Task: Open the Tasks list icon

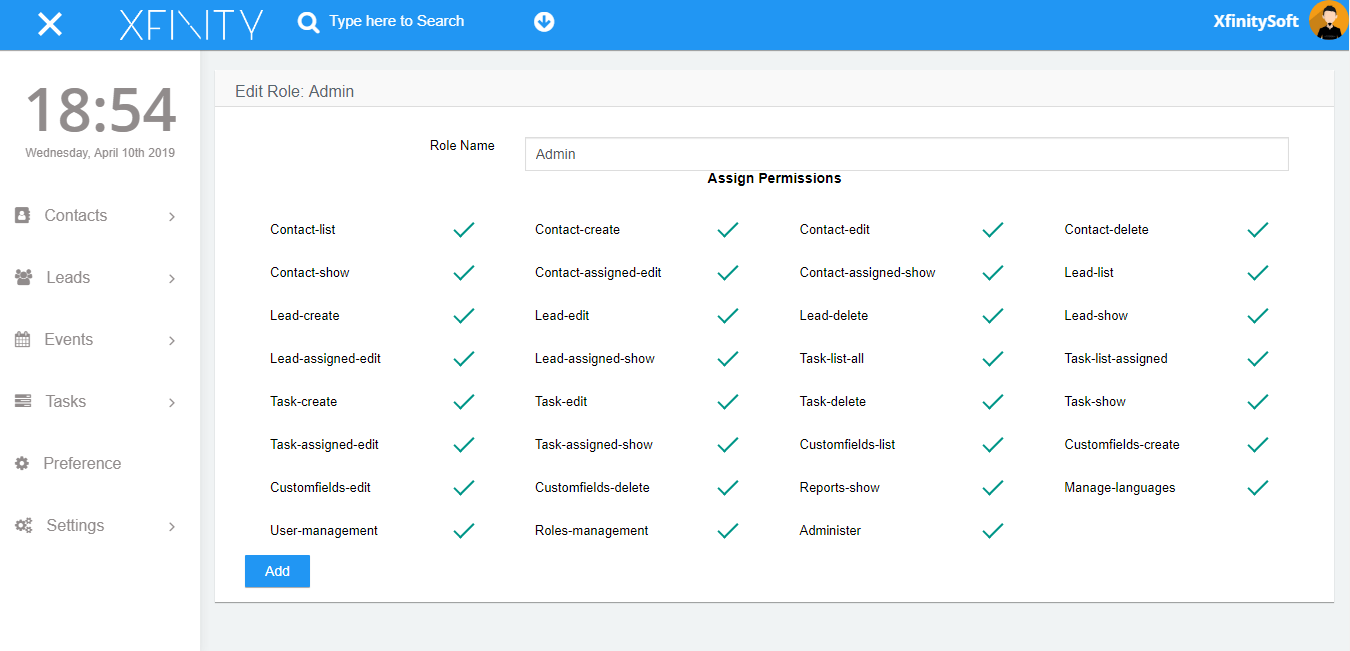Action: [21, 401]
